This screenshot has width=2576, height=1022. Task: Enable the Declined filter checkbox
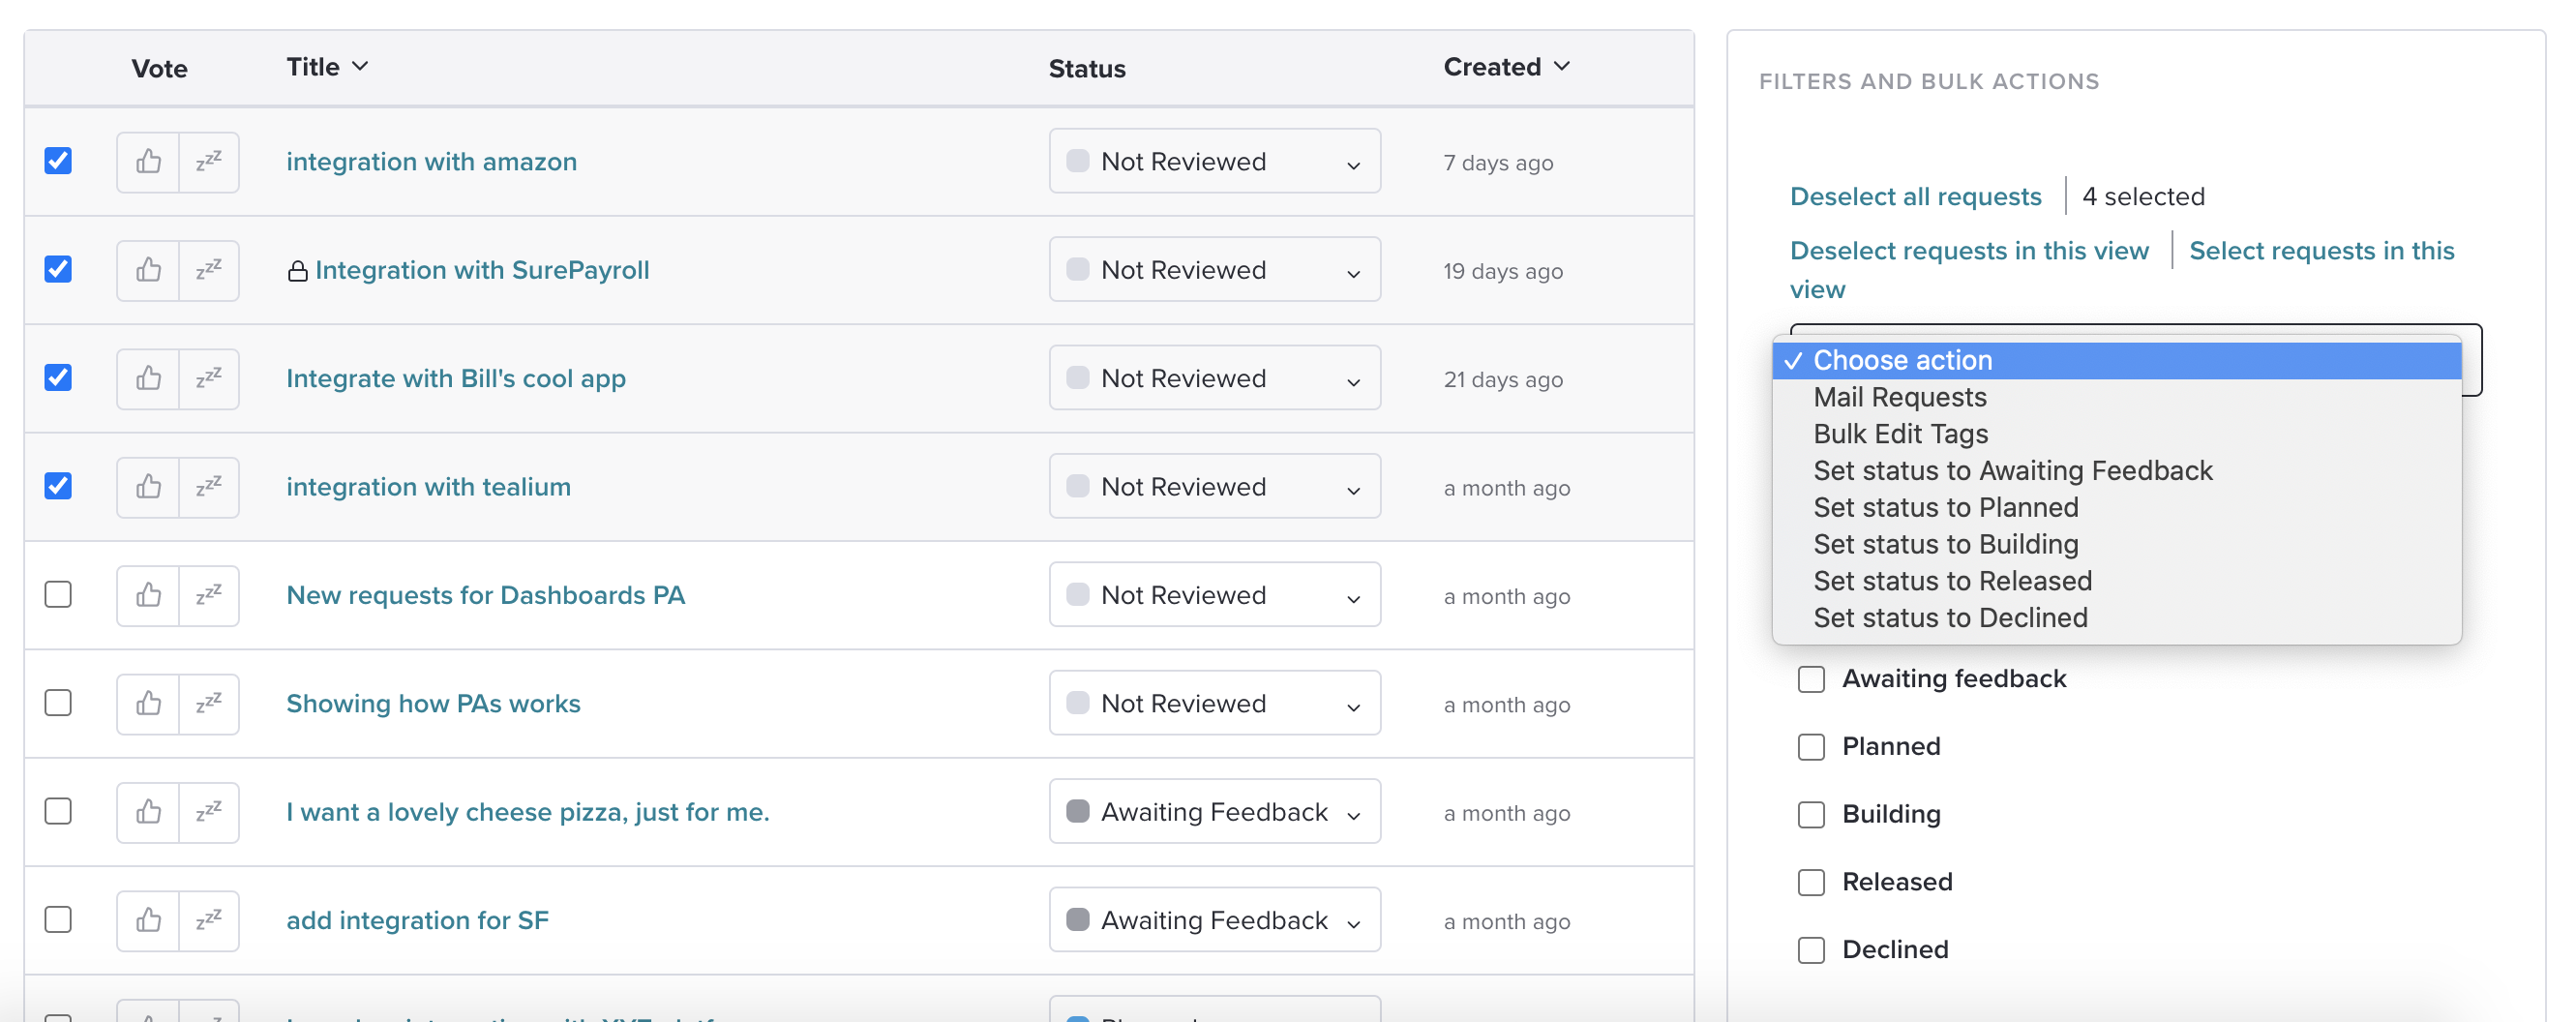[x=1811, y=950]
